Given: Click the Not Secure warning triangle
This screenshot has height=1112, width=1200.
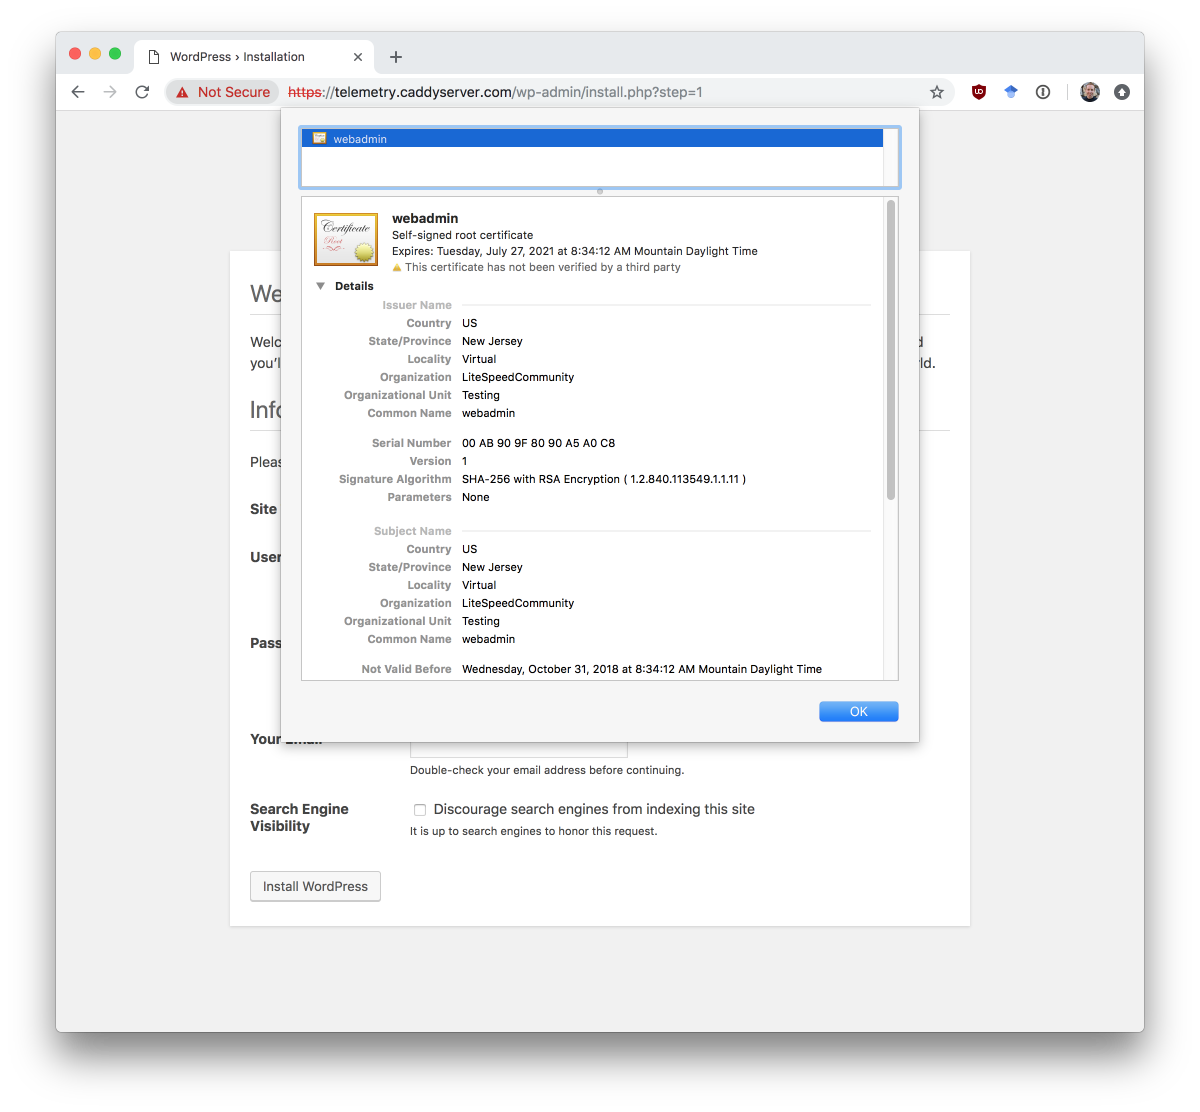Looking at the screenshot, I should [182, 92].
